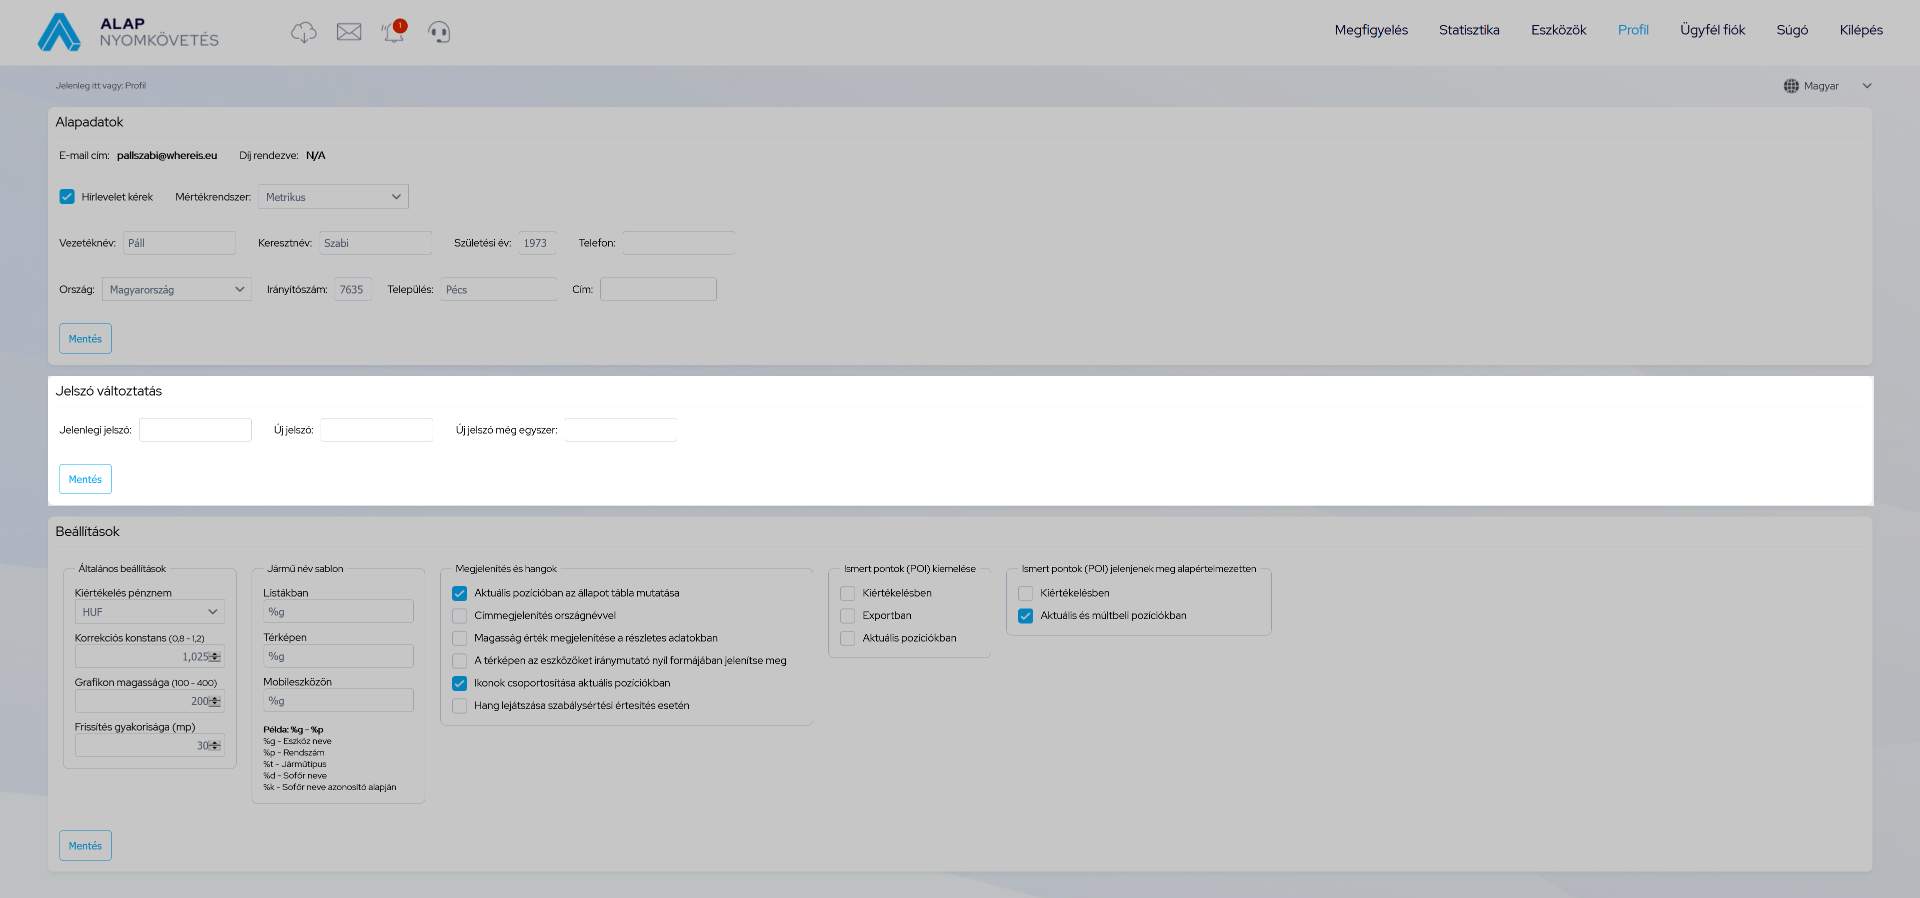Image resolution: width=1920 pixels, height=898 pixels.
Task: Go to the Eszközök menu item
Action: 1558,30
